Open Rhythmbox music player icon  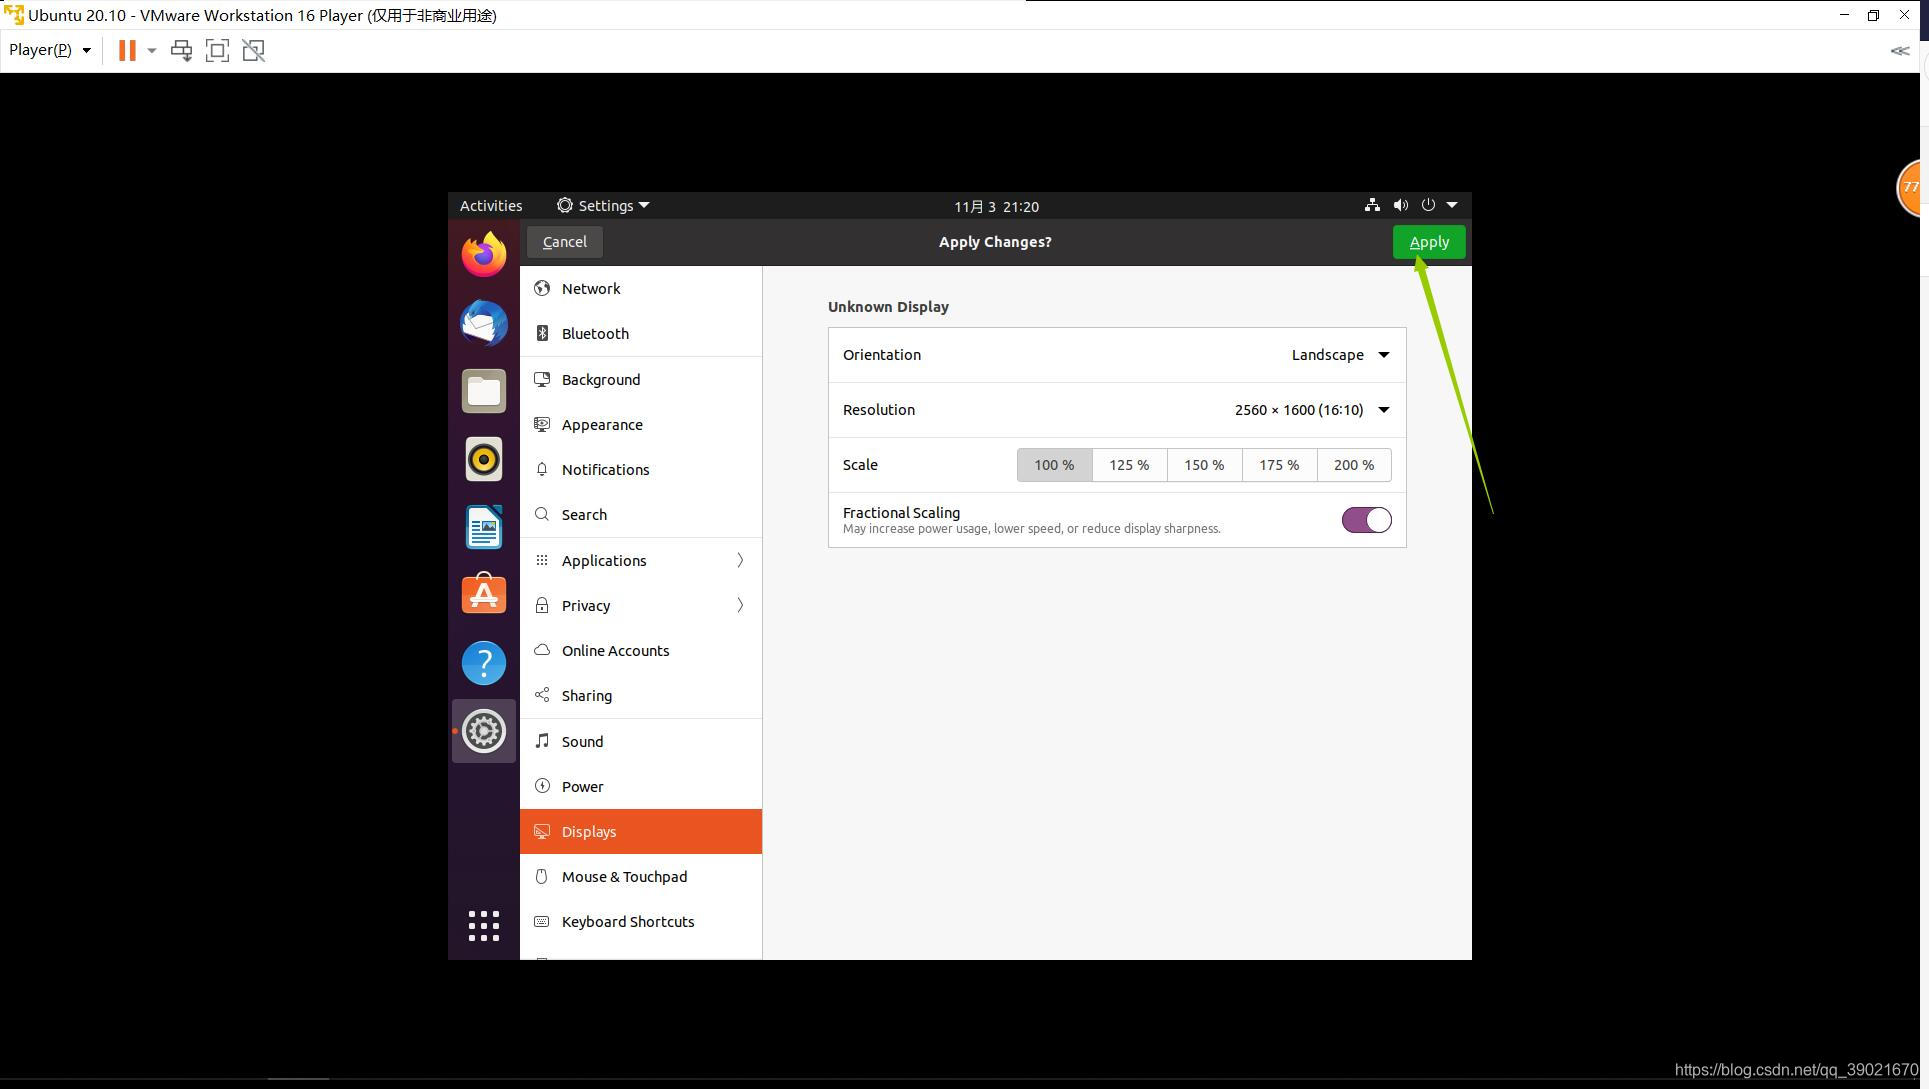[x=484, y=459]
